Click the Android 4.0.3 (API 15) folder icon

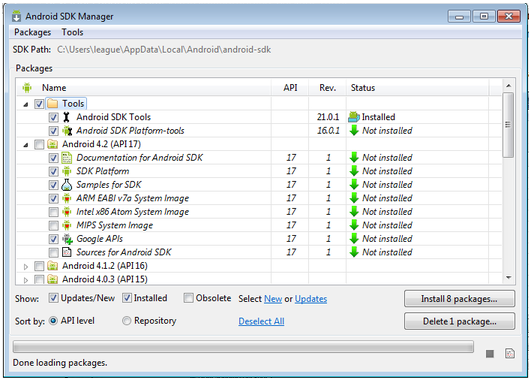[x=52, y=279]
